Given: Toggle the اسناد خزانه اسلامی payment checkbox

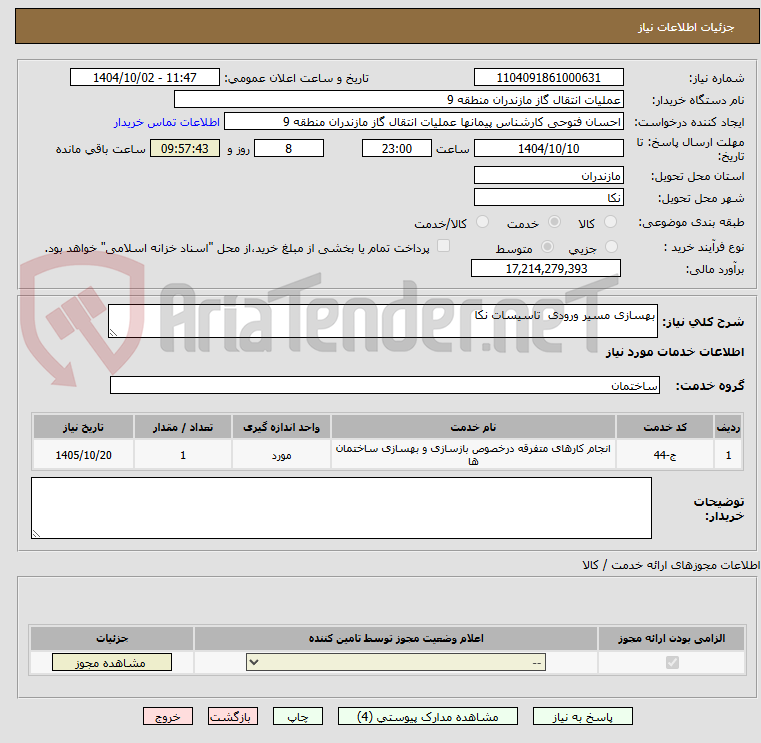Looking at the screenshot, I should (x=443, y=246).
